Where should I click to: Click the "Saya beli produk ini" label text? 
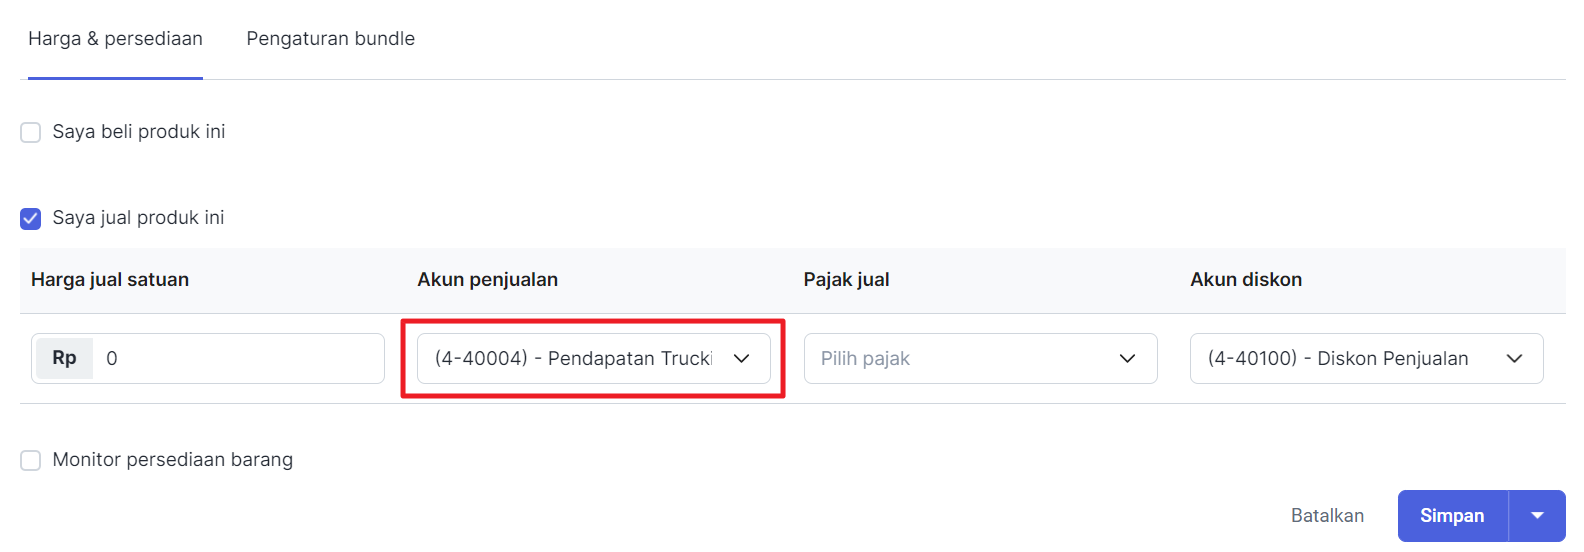(139, 132)
